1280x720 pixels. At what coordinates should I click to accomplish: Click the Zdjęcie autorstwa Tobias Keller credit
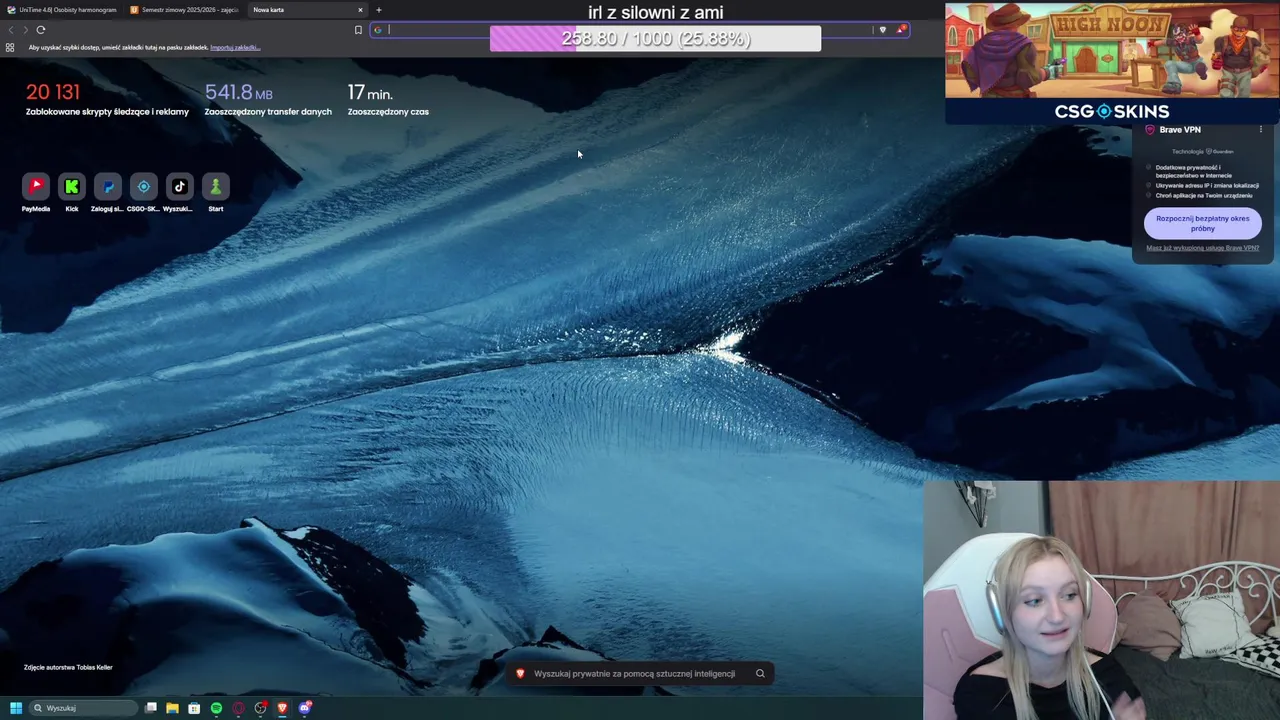tap(68, 667)
